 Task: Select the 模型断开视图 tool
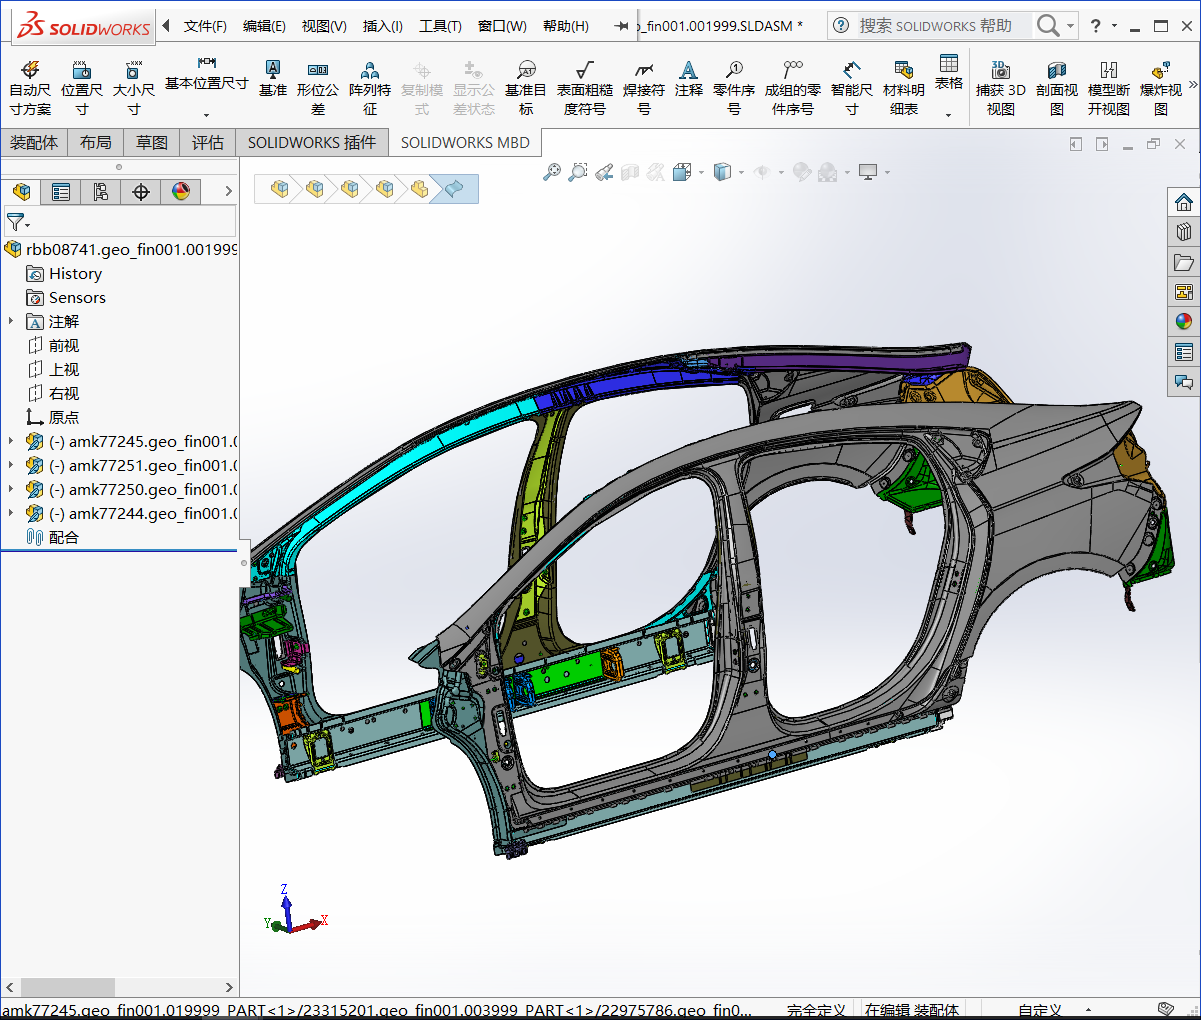(x=1109, y=88)
